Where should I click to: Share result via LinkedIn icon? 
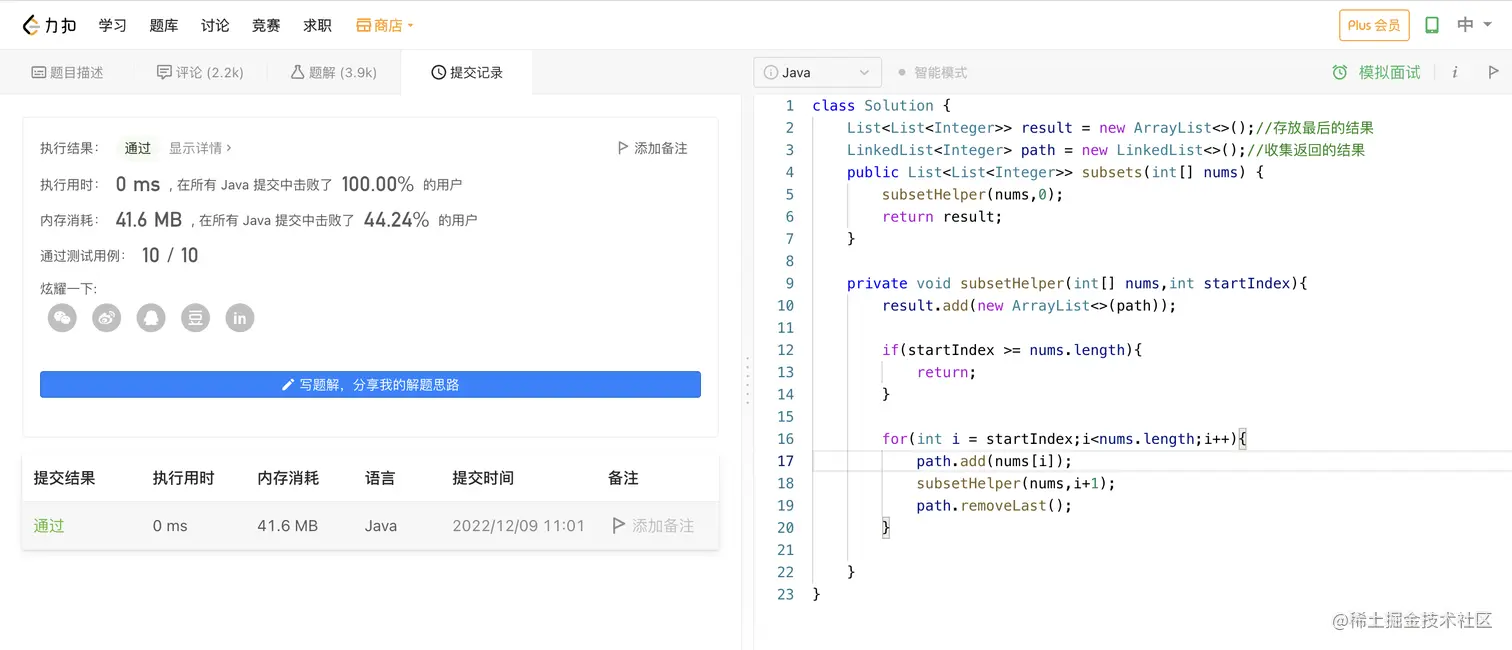[240, 318]
